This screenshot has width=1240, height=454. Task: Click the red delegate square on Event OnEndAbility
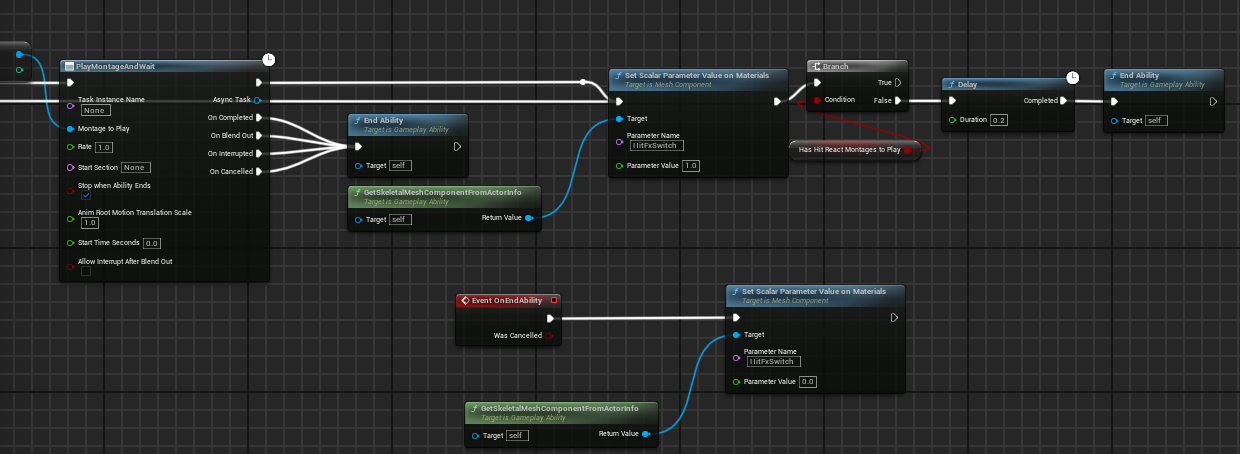[554, 300]
